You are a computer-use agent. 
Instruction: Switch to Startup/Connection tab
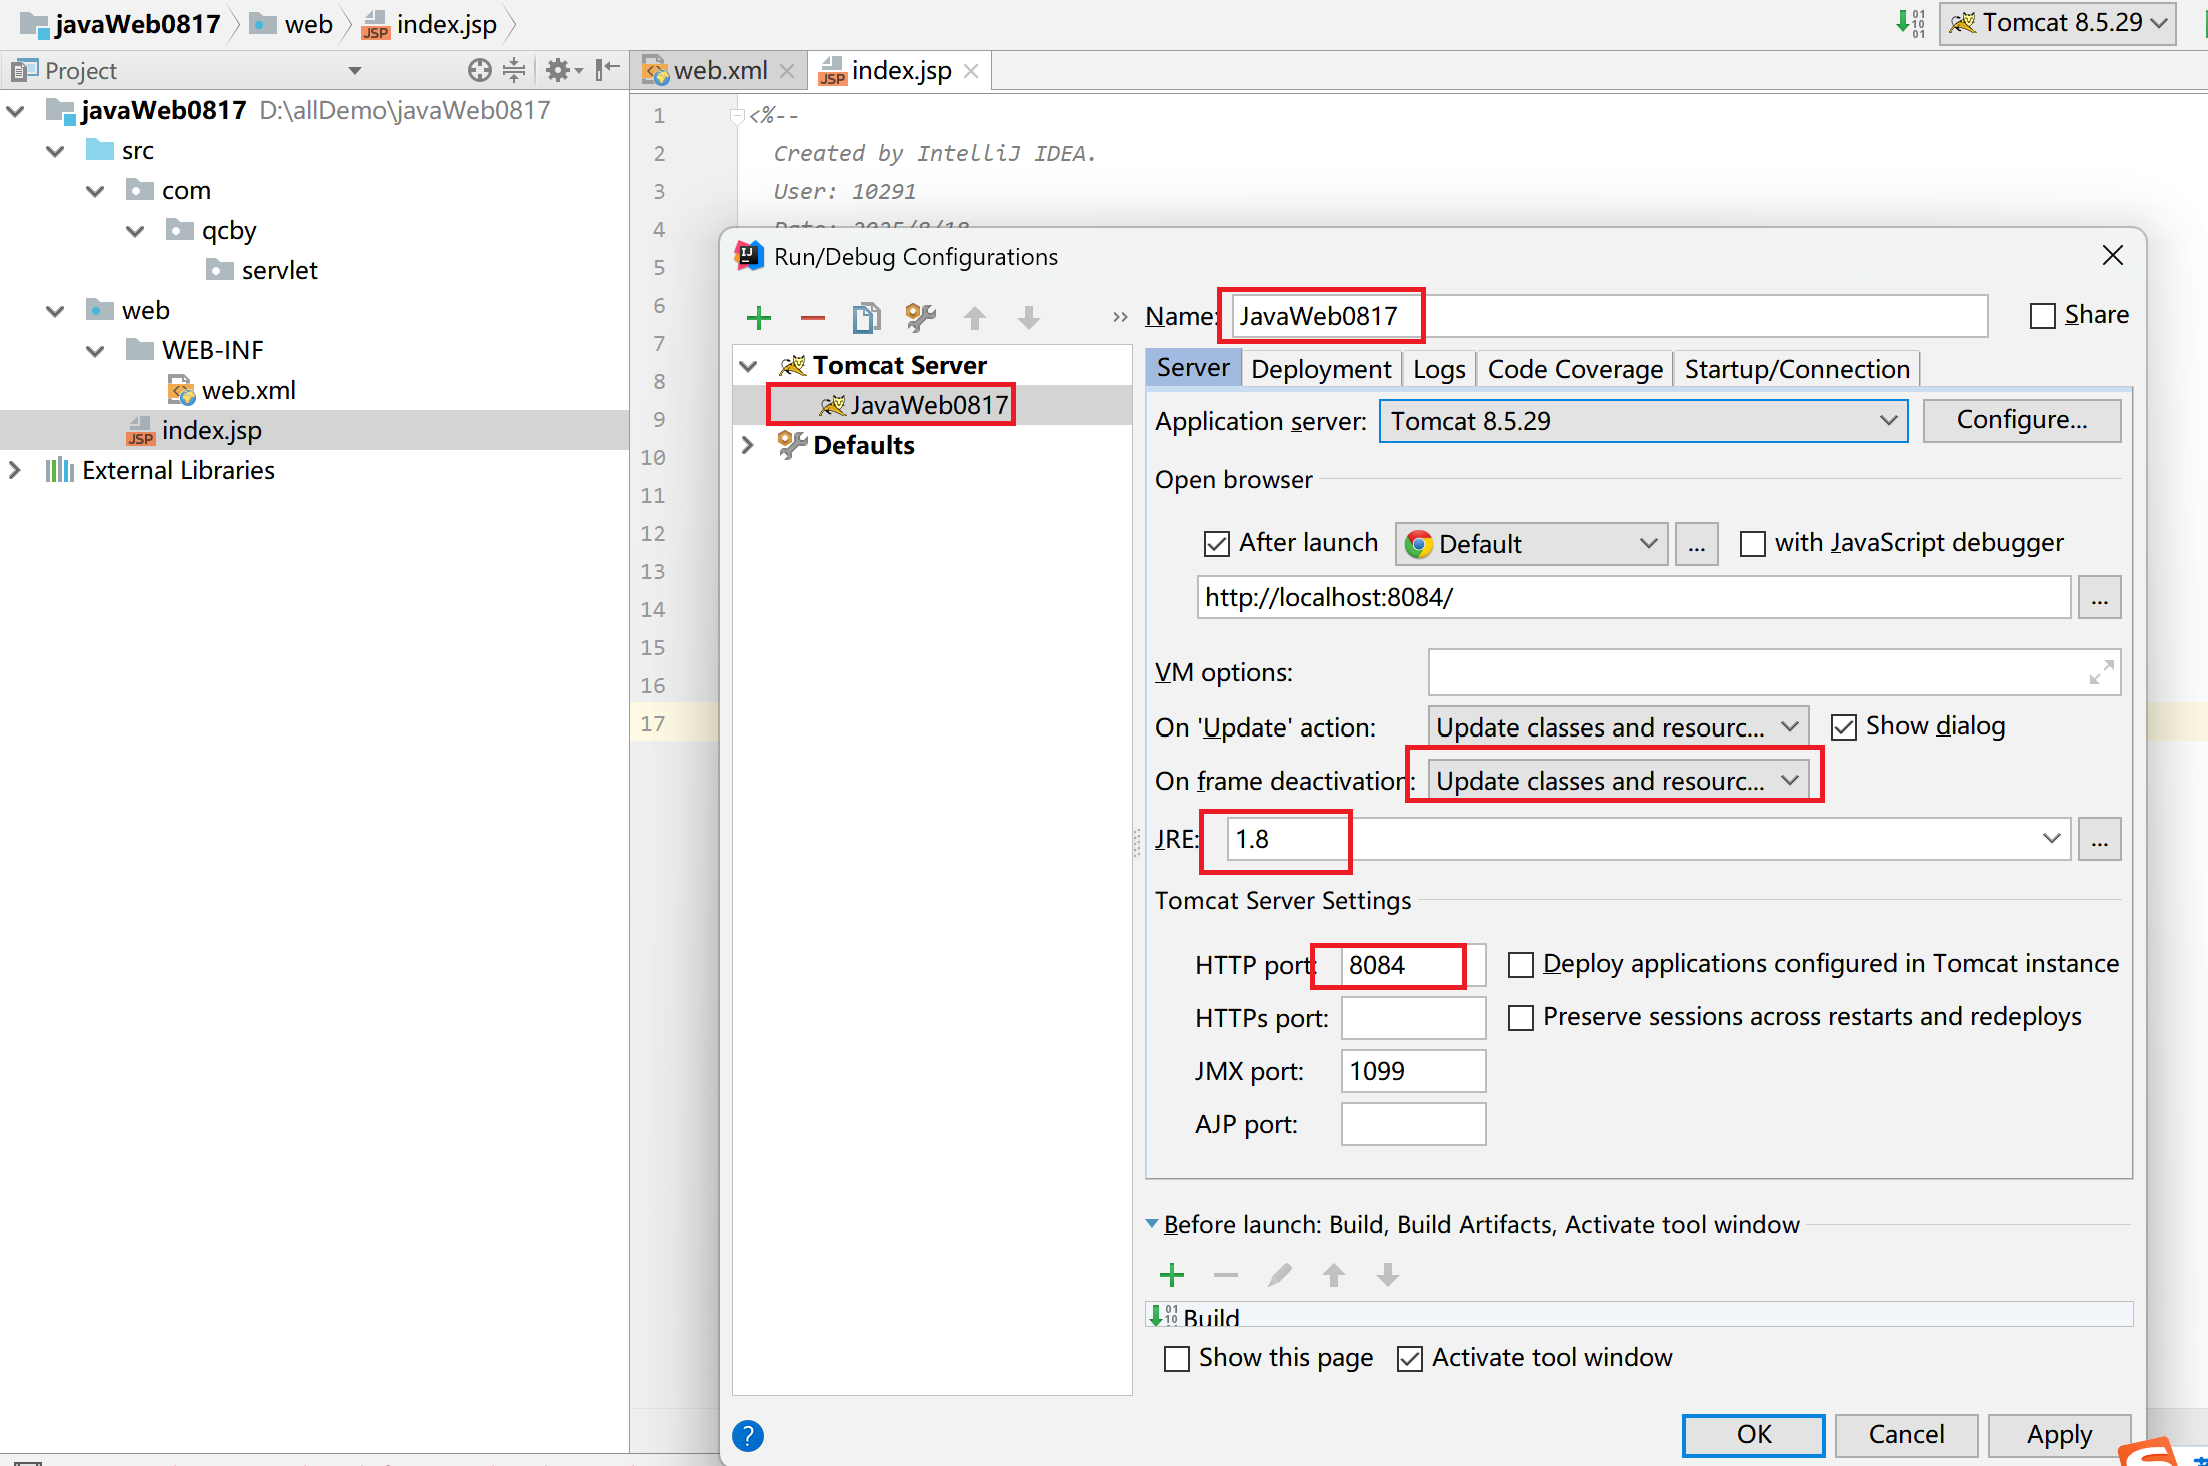[1797, 369]
